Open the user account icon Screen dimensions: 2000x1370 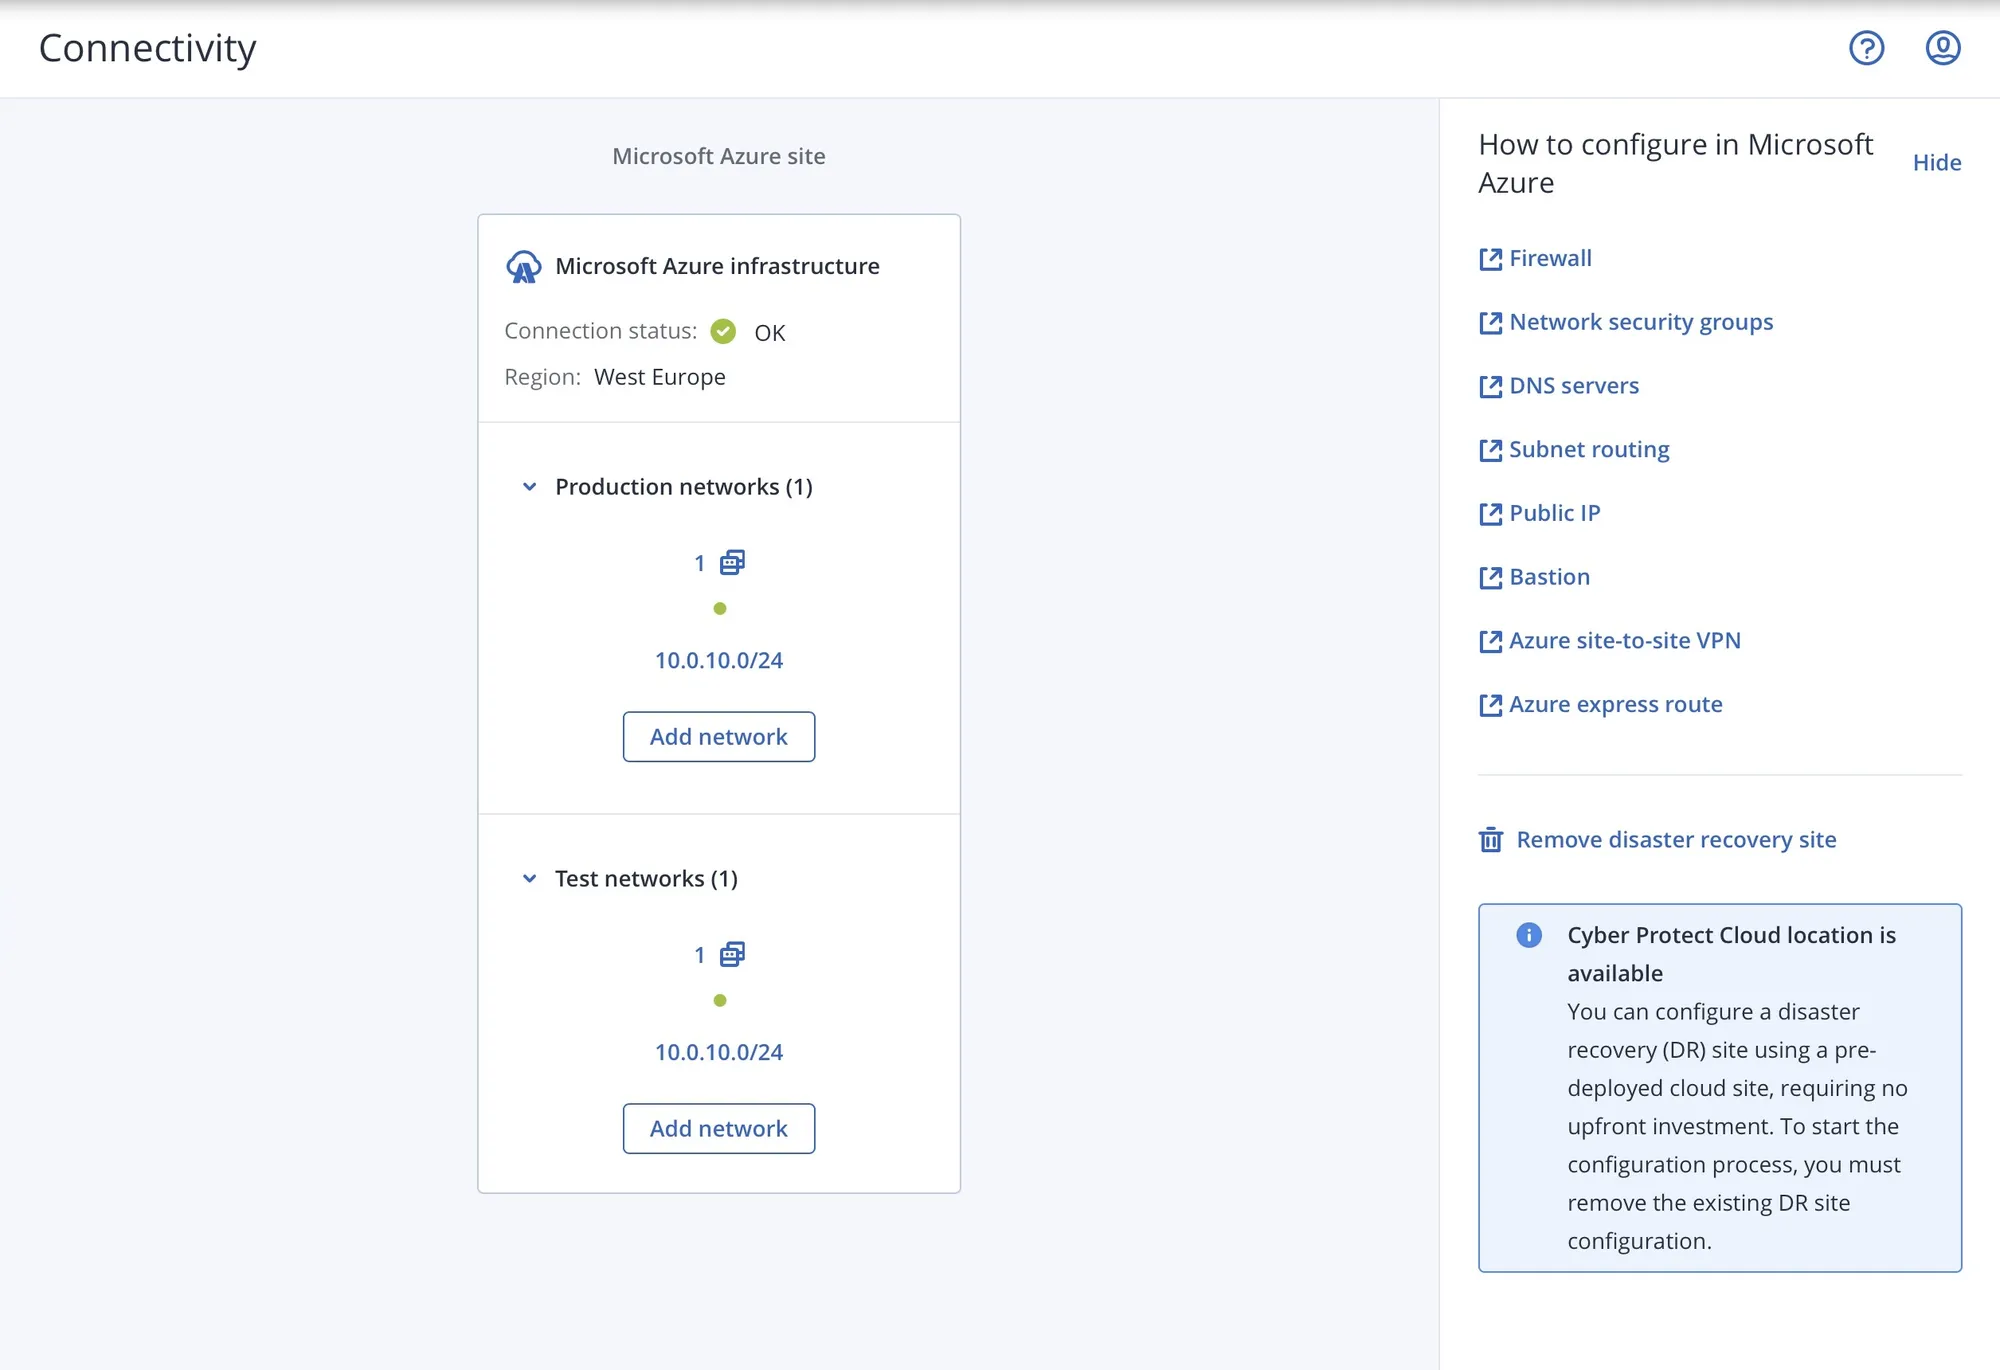[1942, 48]
